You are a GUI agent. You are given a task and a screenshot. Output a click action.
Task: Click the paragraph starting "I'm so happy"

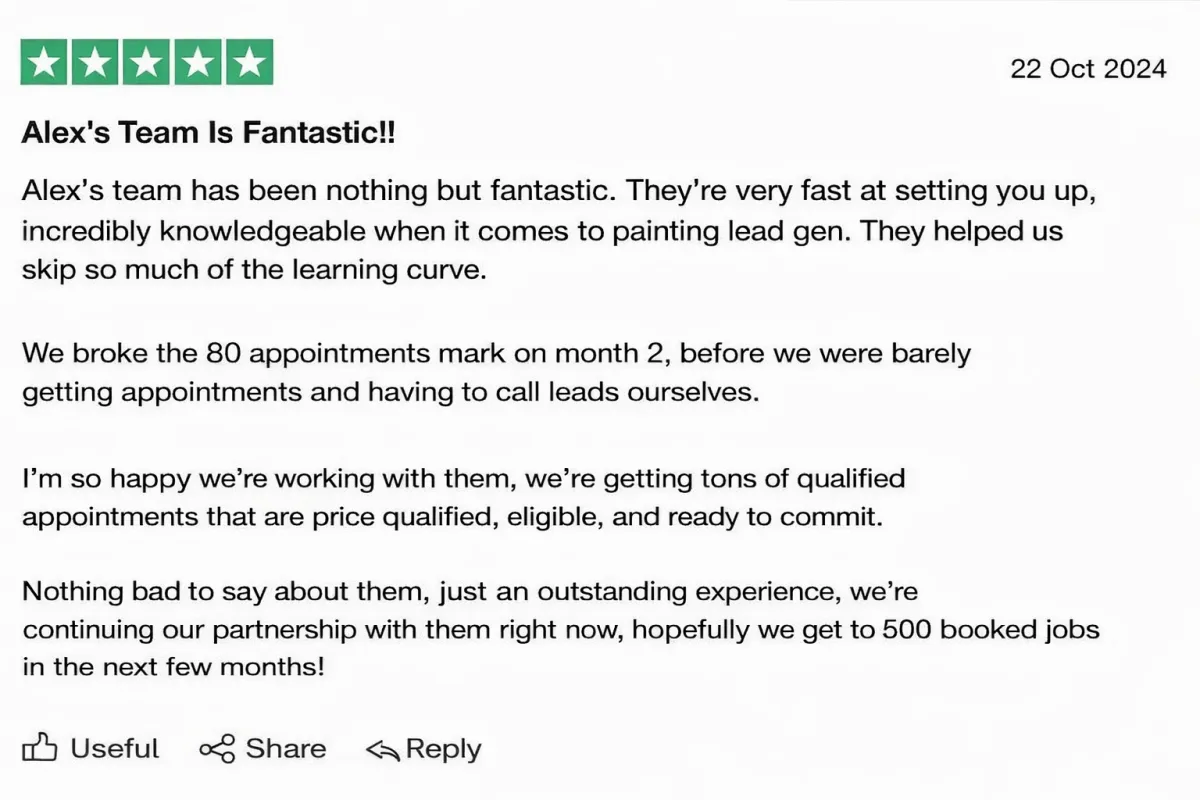pos(464,498)
